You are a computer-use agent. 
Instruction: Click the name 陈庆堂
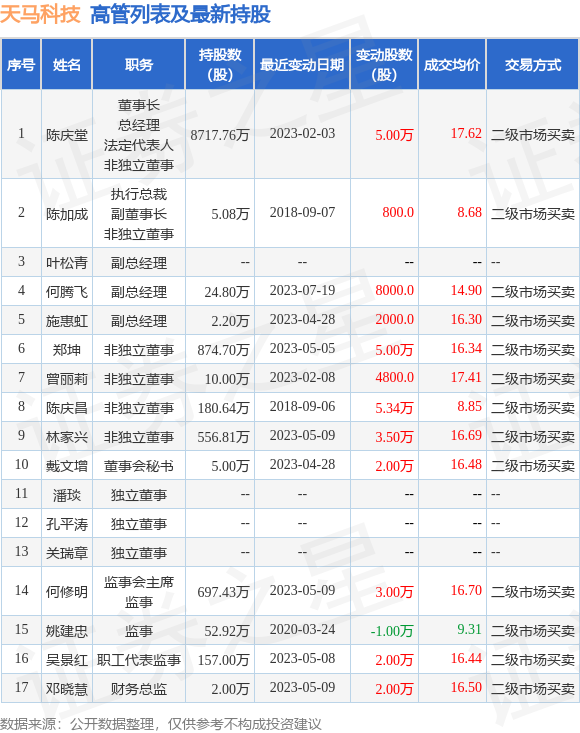tap(67, 135)
